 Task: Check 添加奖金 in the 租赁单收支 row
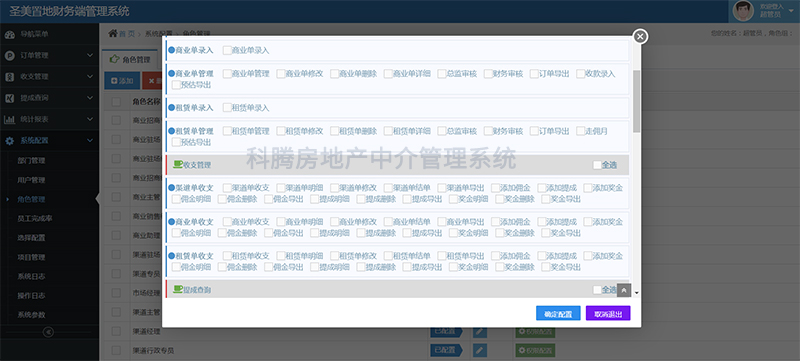(588, 255)
